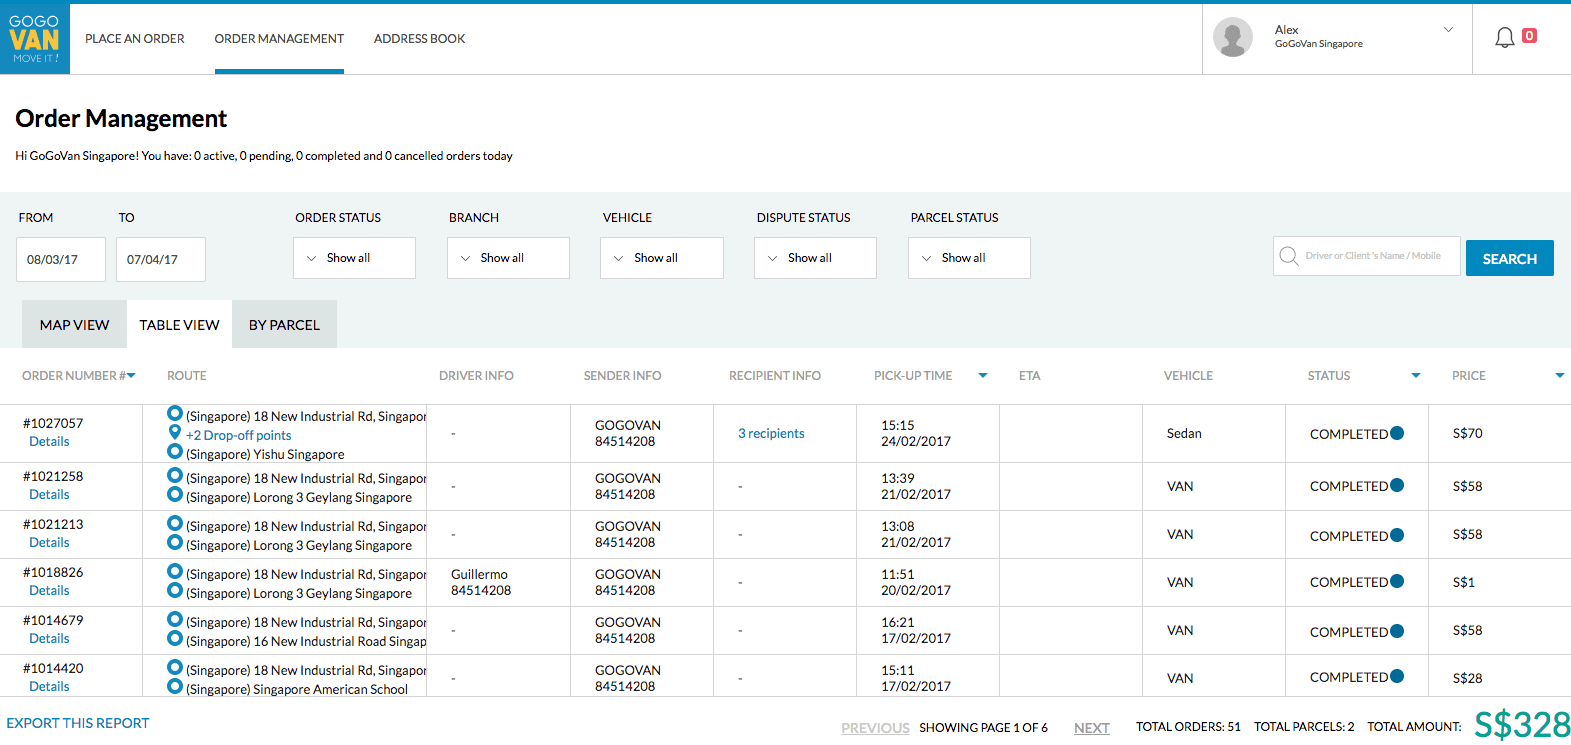Open Details for order #1014679
Viewport: 1571px width, 745px height.
49,638
